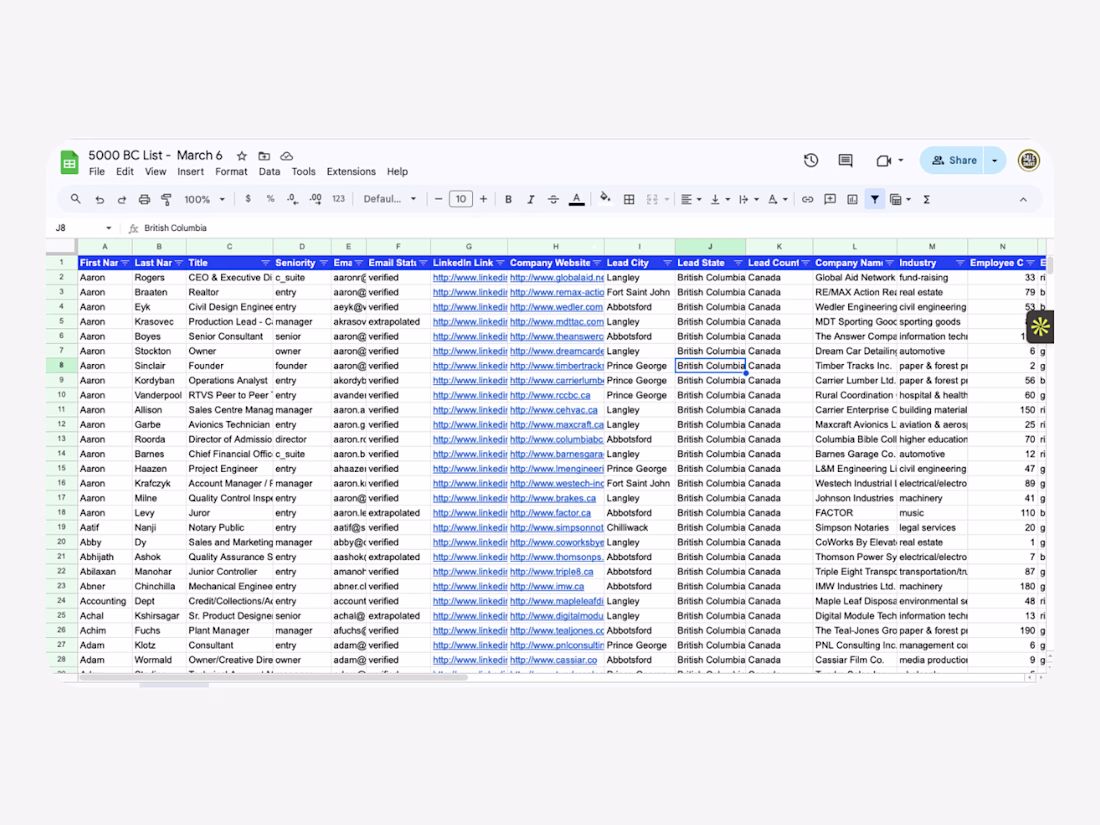Open the globalaid company website link
The image size is (1100, 825).
click(557, 278)
